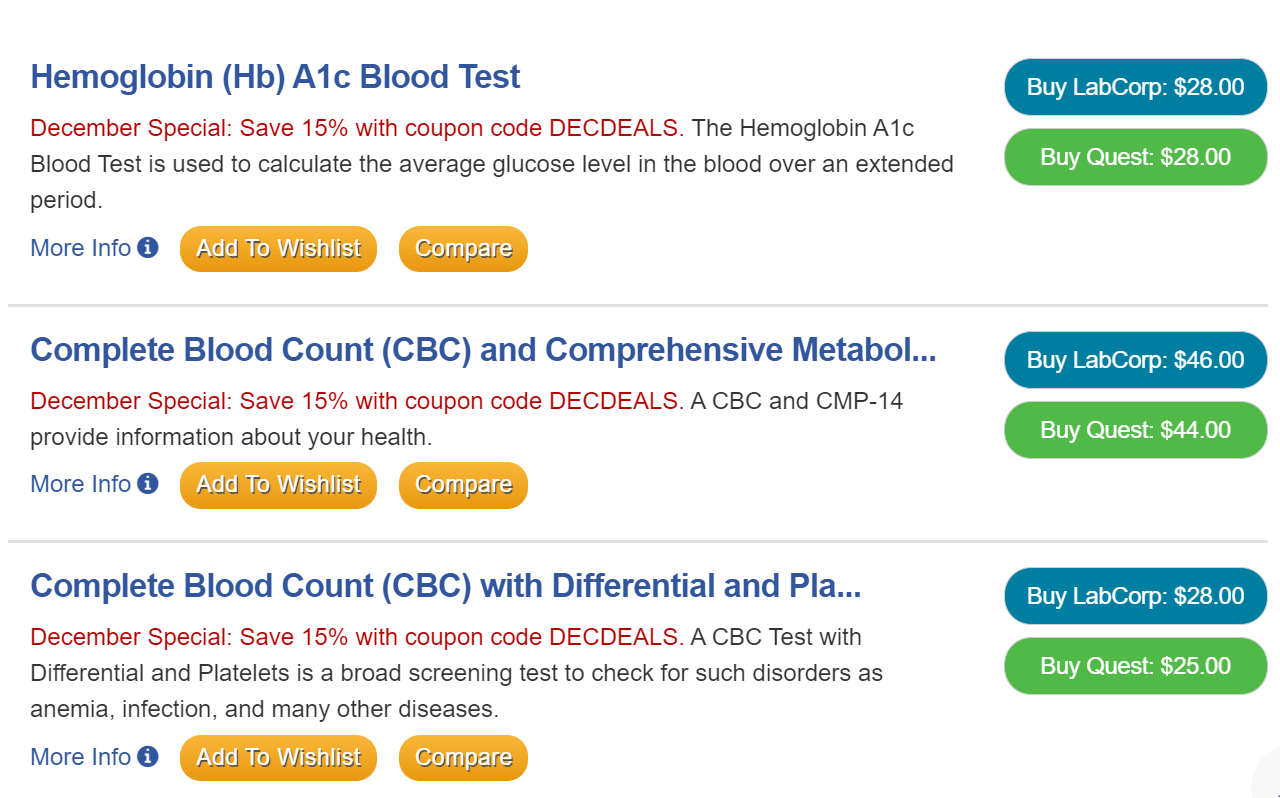Click More Info under the Hemoglobin A1c test
1280x798 pixels.
(x=79, y=248)
